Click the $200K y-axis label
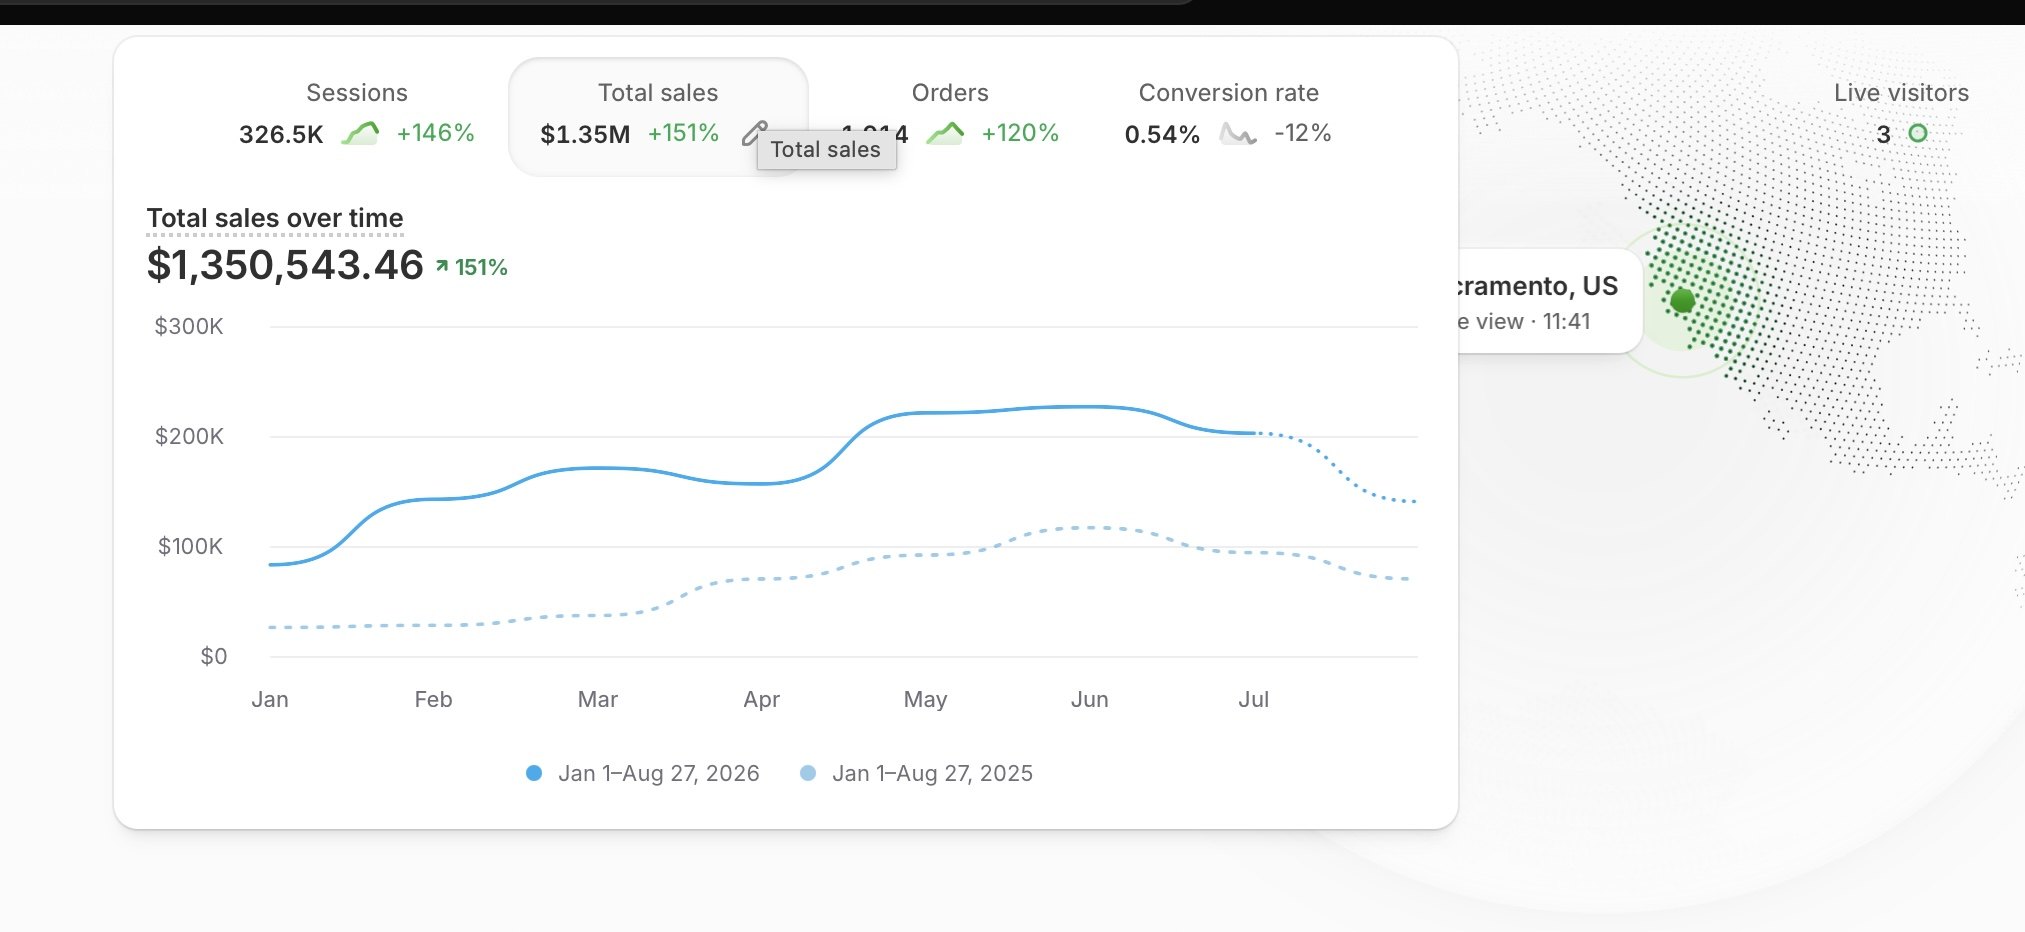The width and height of the screenshot is (2025, 932). point(189,436)
